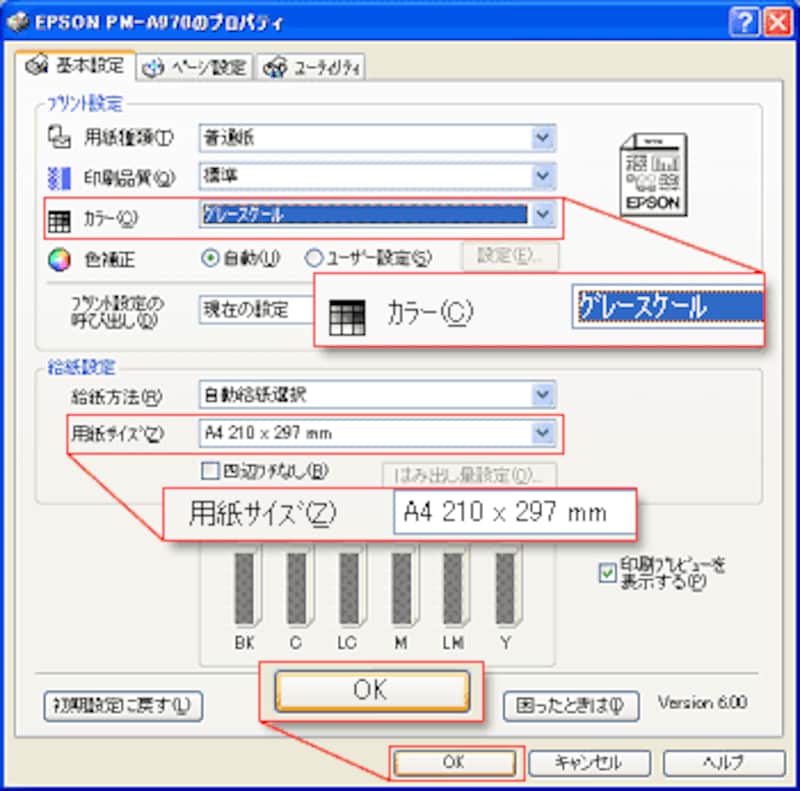Click the title bar question mark help icon
This screenshot has height=791, width=800.
(744, 23)
